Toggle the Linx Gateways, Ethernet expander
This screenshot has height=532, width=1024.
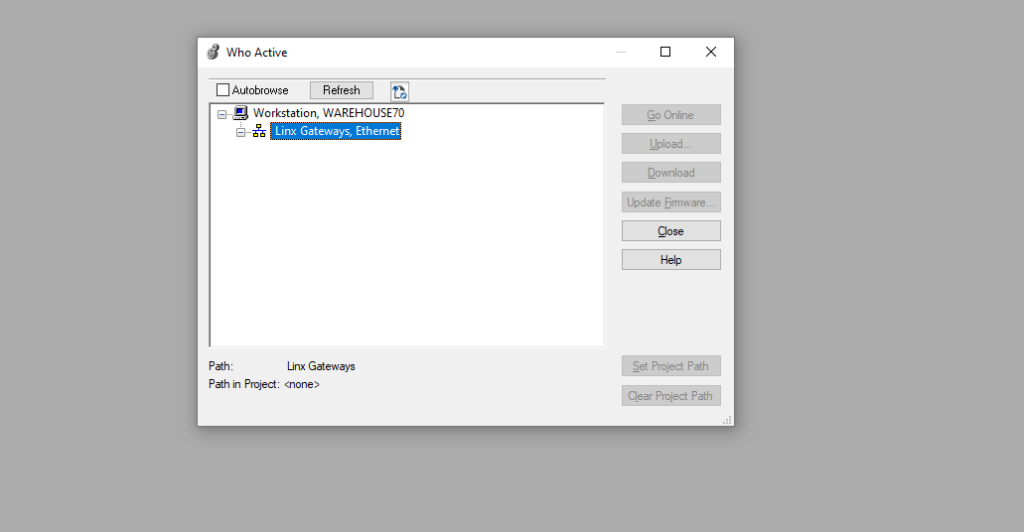(x=241, y=132)
